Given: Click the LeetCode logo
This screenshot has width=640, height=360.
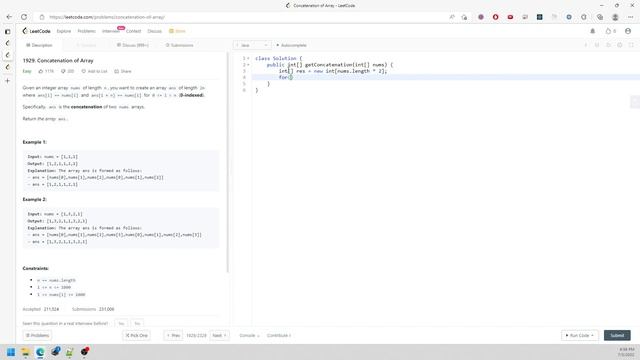Looking at the screenshot, I should click(x=36, y=31).
